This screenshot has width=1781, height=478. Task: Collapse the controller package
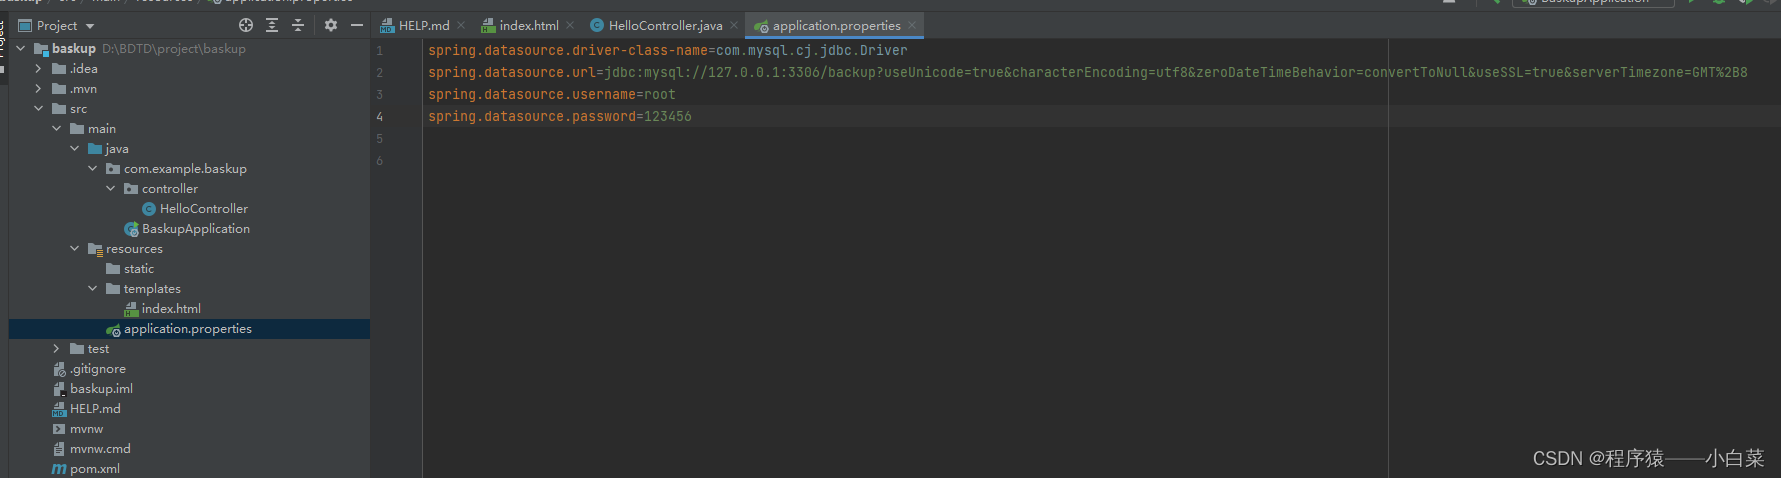[111, 188]
